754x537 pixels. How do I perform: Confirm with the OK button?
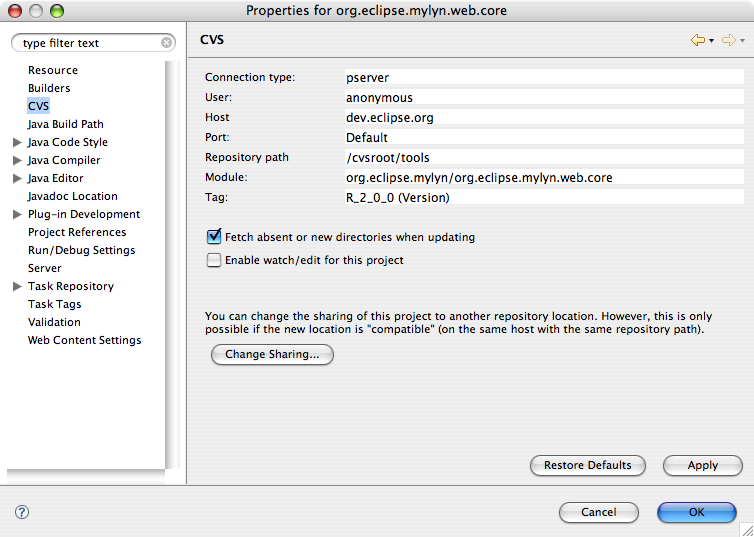(697, 512)
